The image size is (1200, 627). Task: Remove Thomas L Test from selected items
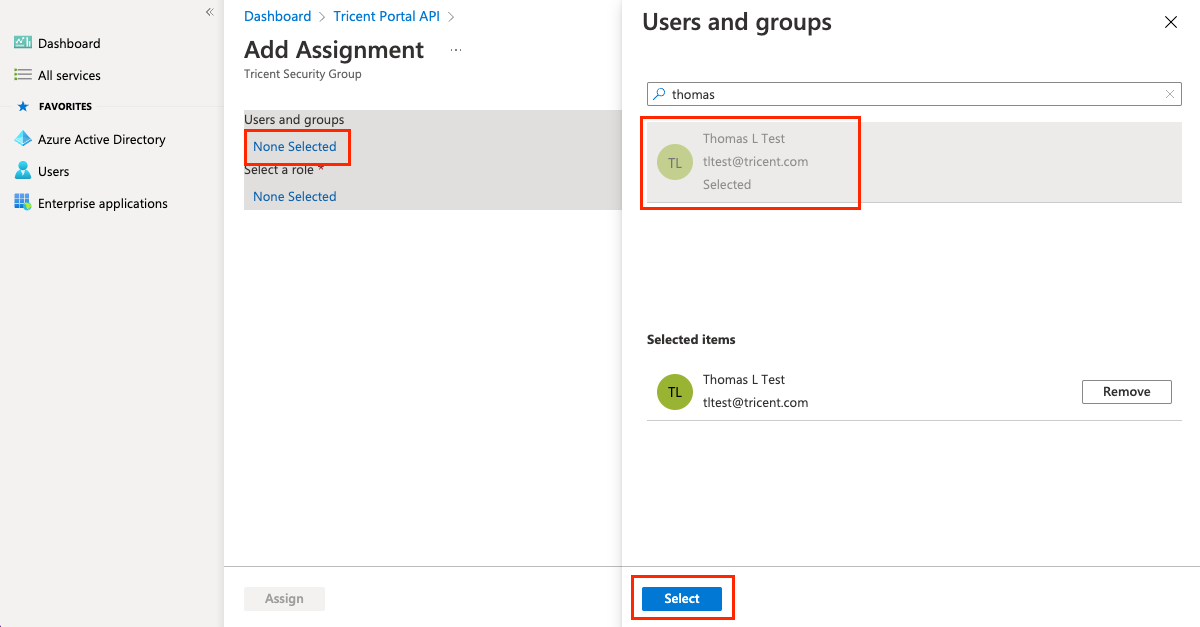point(1127,392)
